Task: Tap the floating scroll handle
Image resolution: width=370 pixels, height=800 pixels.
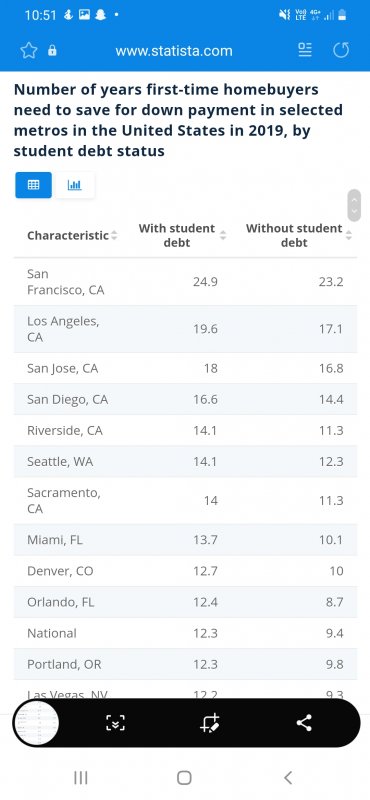Action: point(354,205)
